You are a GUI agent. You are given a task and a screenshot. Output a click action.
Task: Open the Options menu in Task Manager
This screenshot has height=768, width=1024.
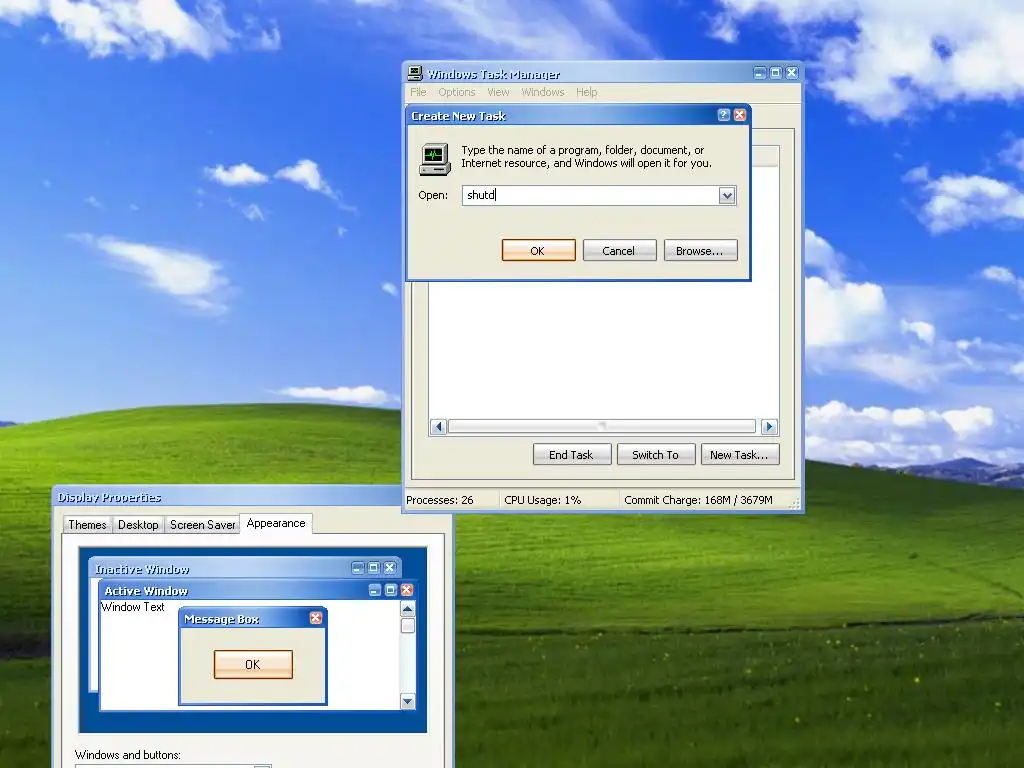[x=456, y=92]
